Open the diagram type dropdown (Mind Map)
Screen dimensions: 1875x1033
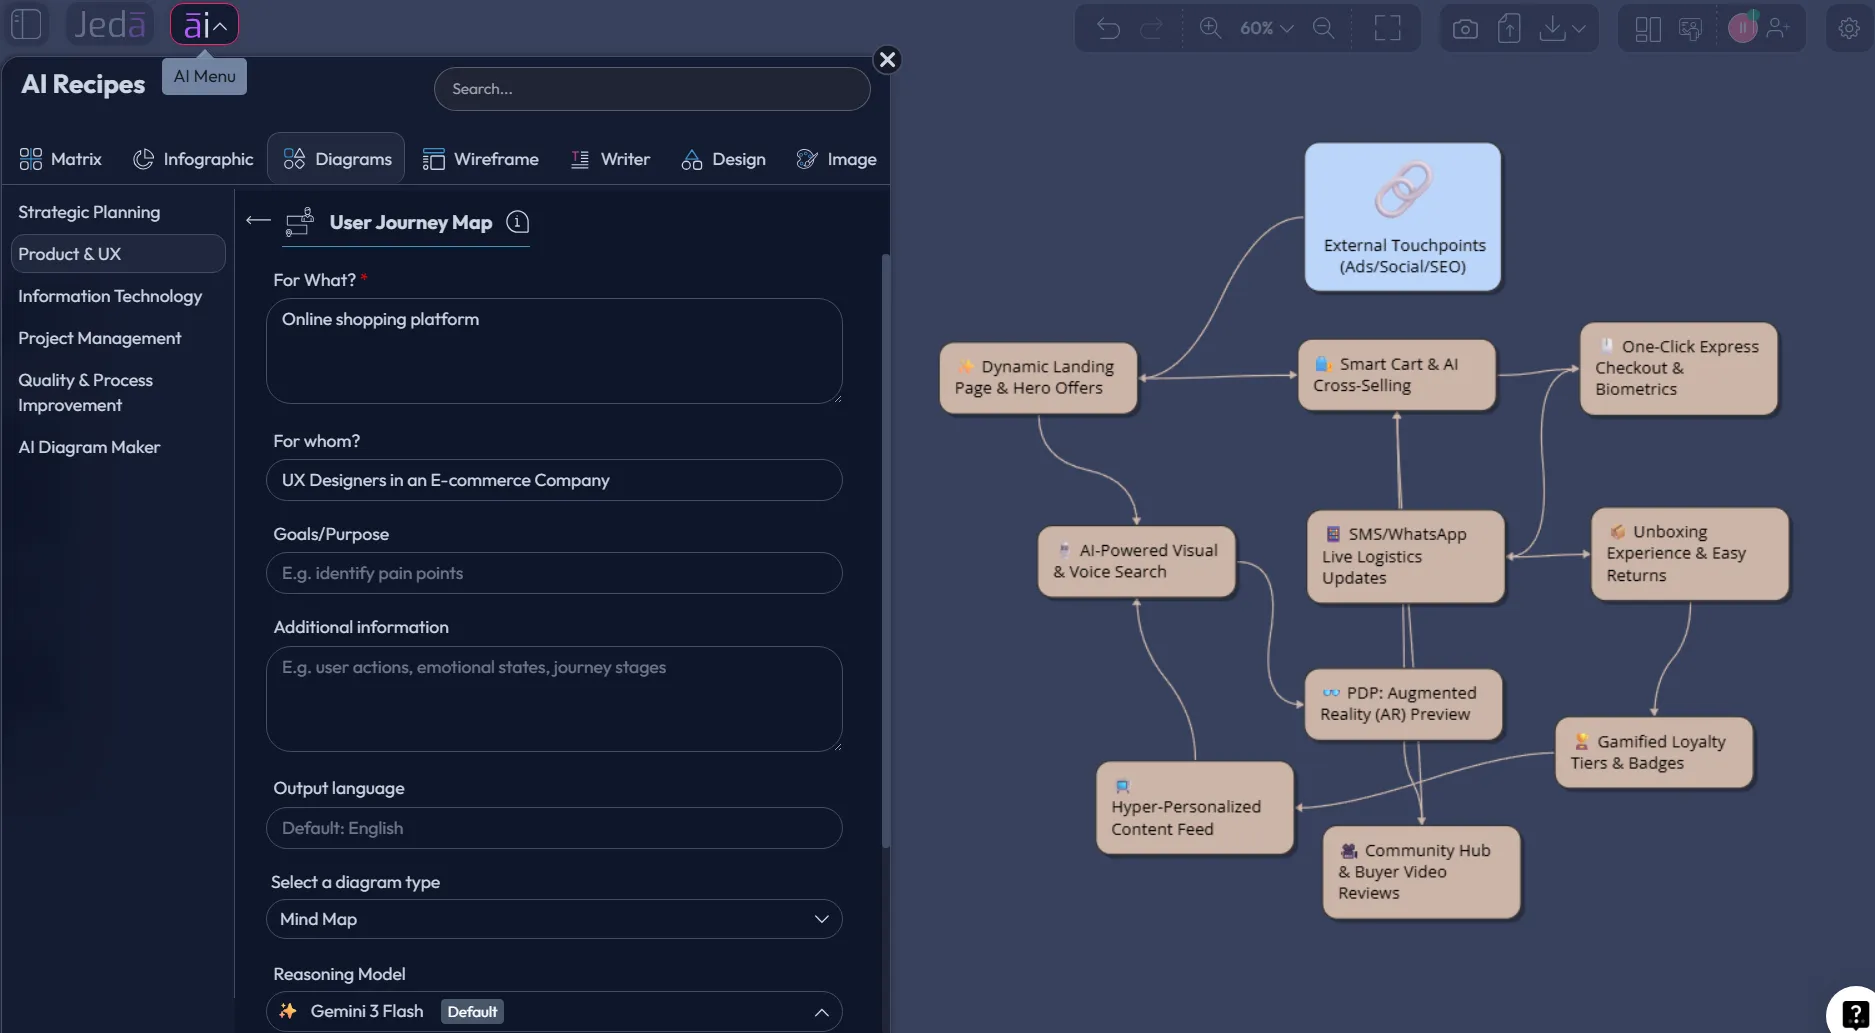[554, 919]
